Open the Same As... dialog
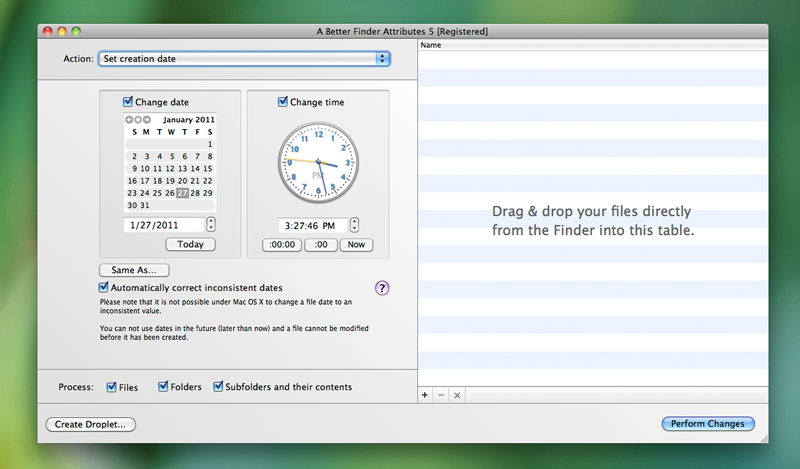Image resolution: width=800 pixels, height=469 pixels. point(134,270)
